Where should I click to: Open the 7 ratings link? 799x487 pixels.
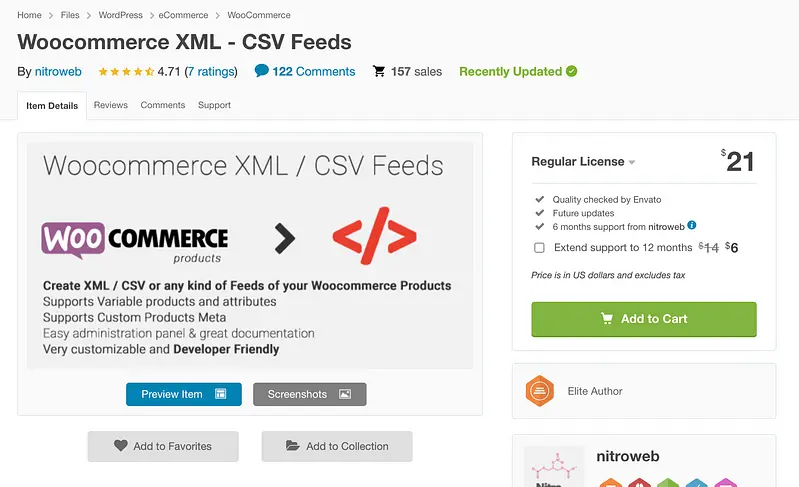pyautogui.click(x=210, y=72)
